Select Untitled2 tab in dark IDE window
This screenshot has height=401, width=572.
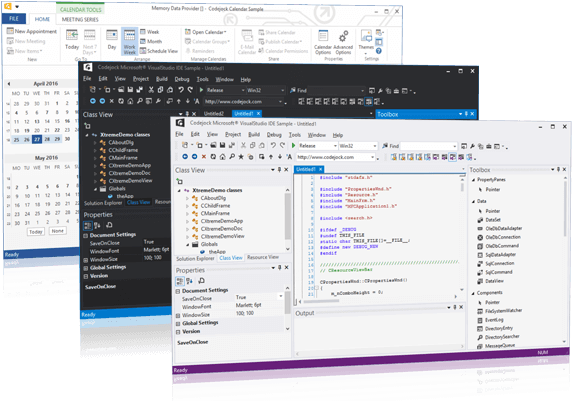[214, 113]
